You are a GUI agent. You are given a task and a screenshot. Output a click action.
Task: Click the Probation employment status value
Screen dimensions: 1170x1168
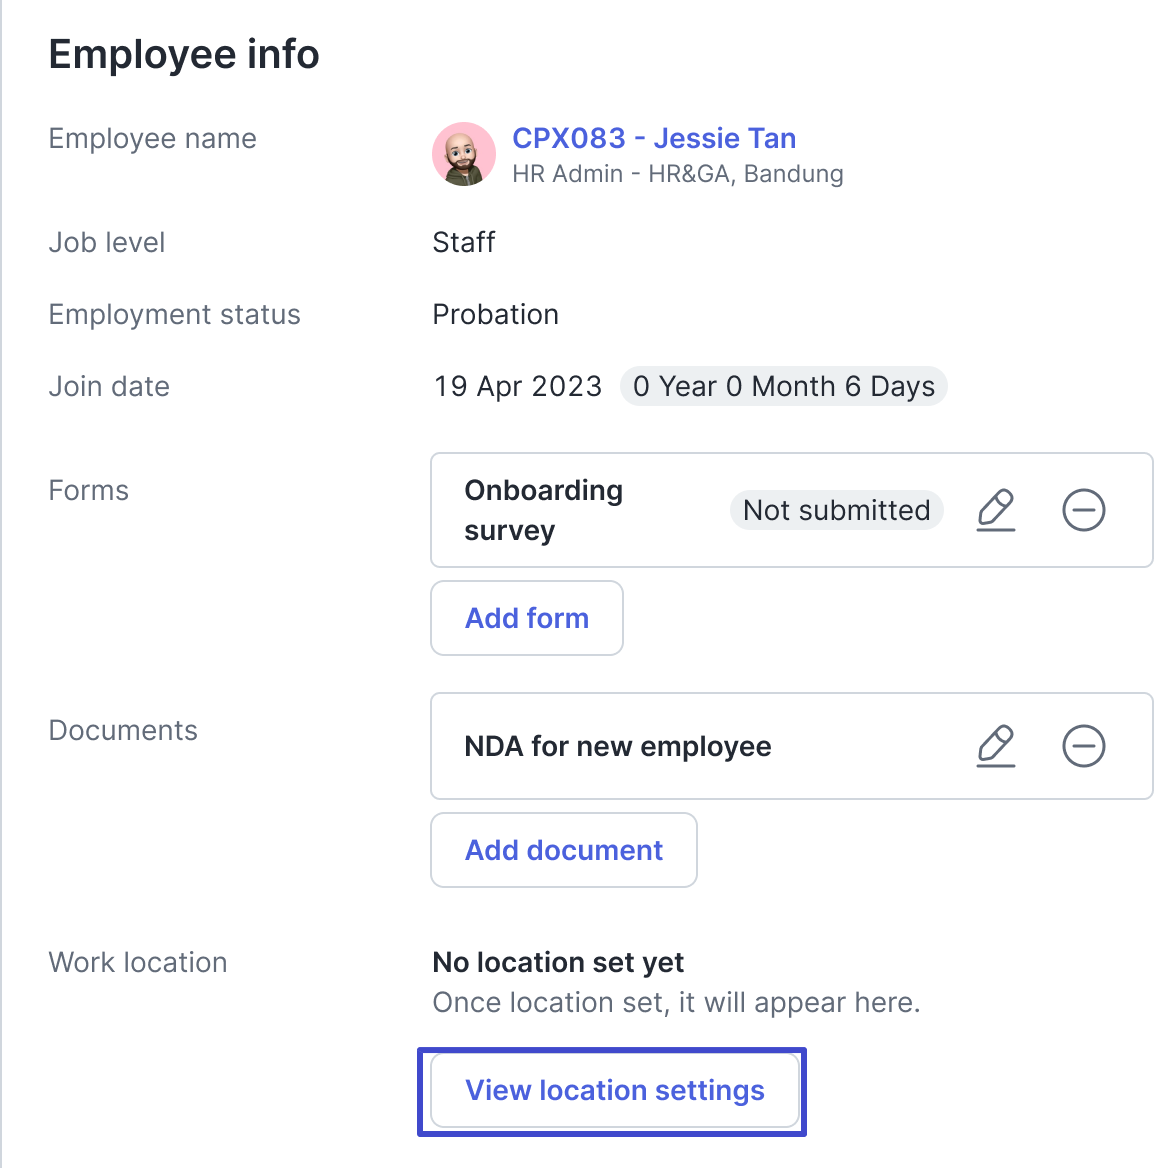(495, 314)
